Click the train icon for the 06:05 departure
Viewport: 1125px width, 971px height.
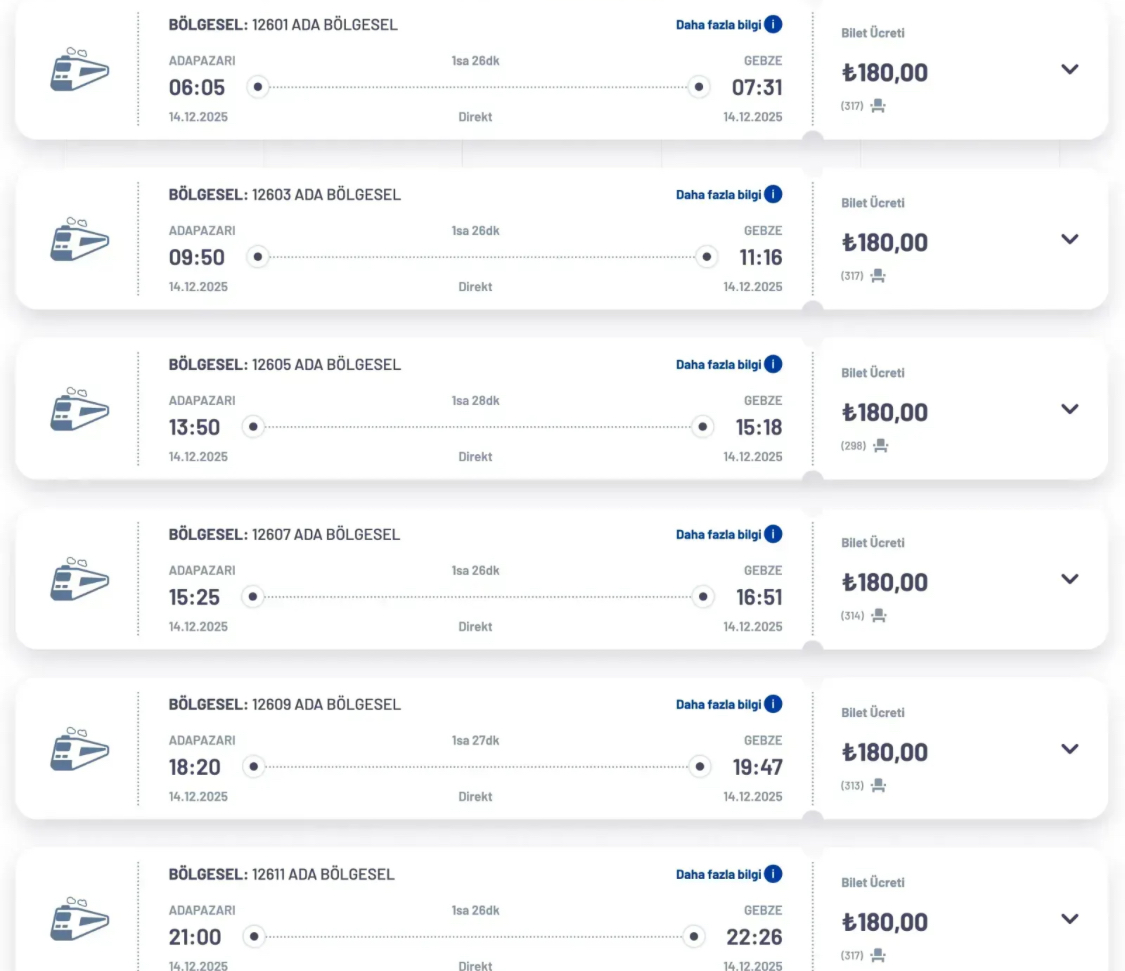tap(79, 69)
